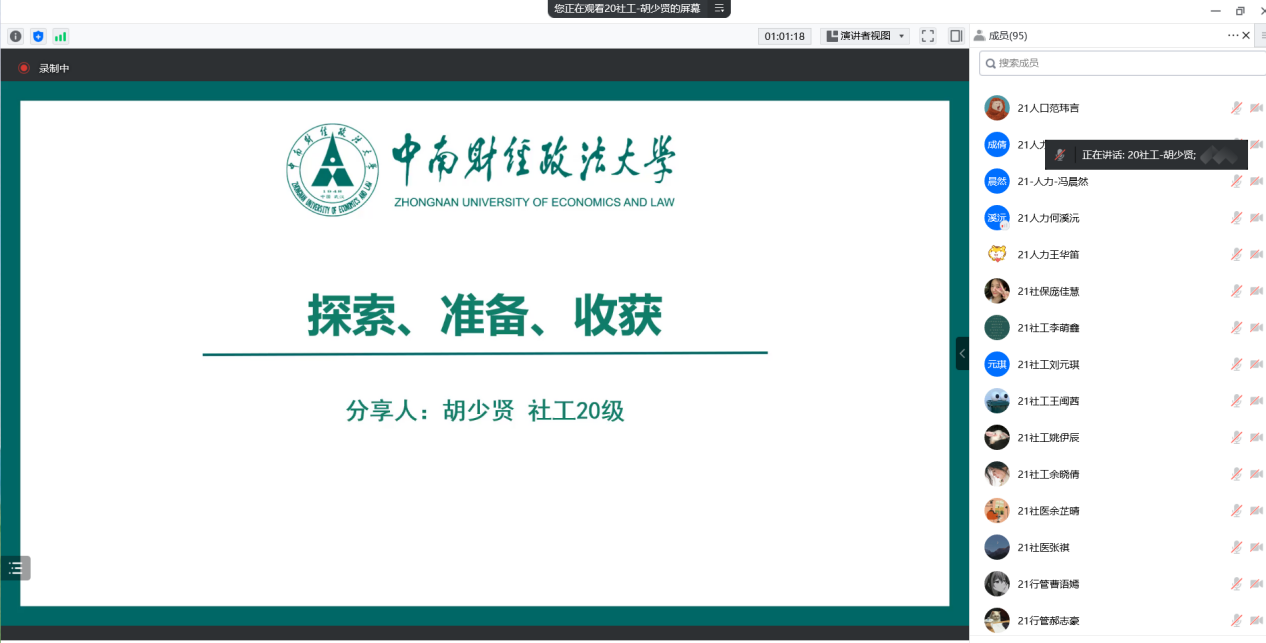
Task: Click the 01:01:18 meeting timer
Action: coord(785,36)
